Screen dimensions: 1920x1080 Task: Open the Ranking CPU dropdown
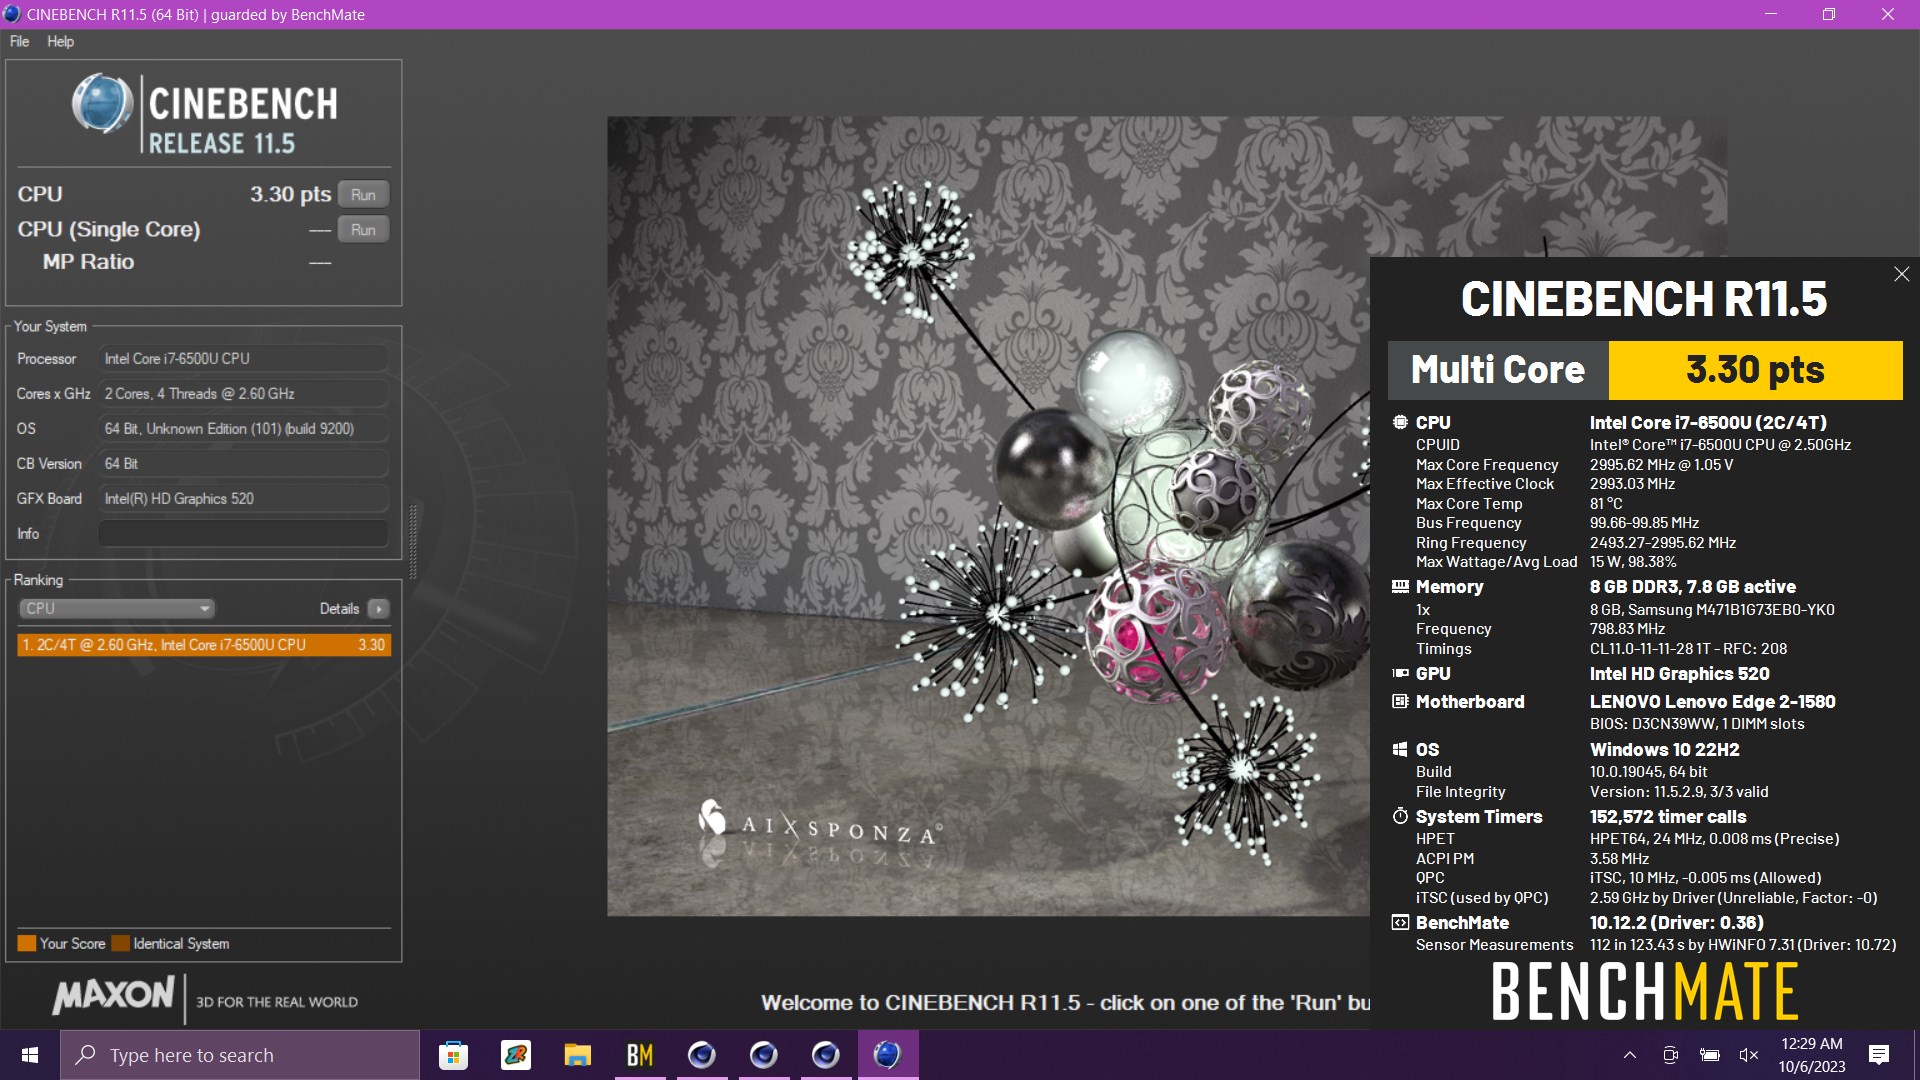[x=117, y=608]
